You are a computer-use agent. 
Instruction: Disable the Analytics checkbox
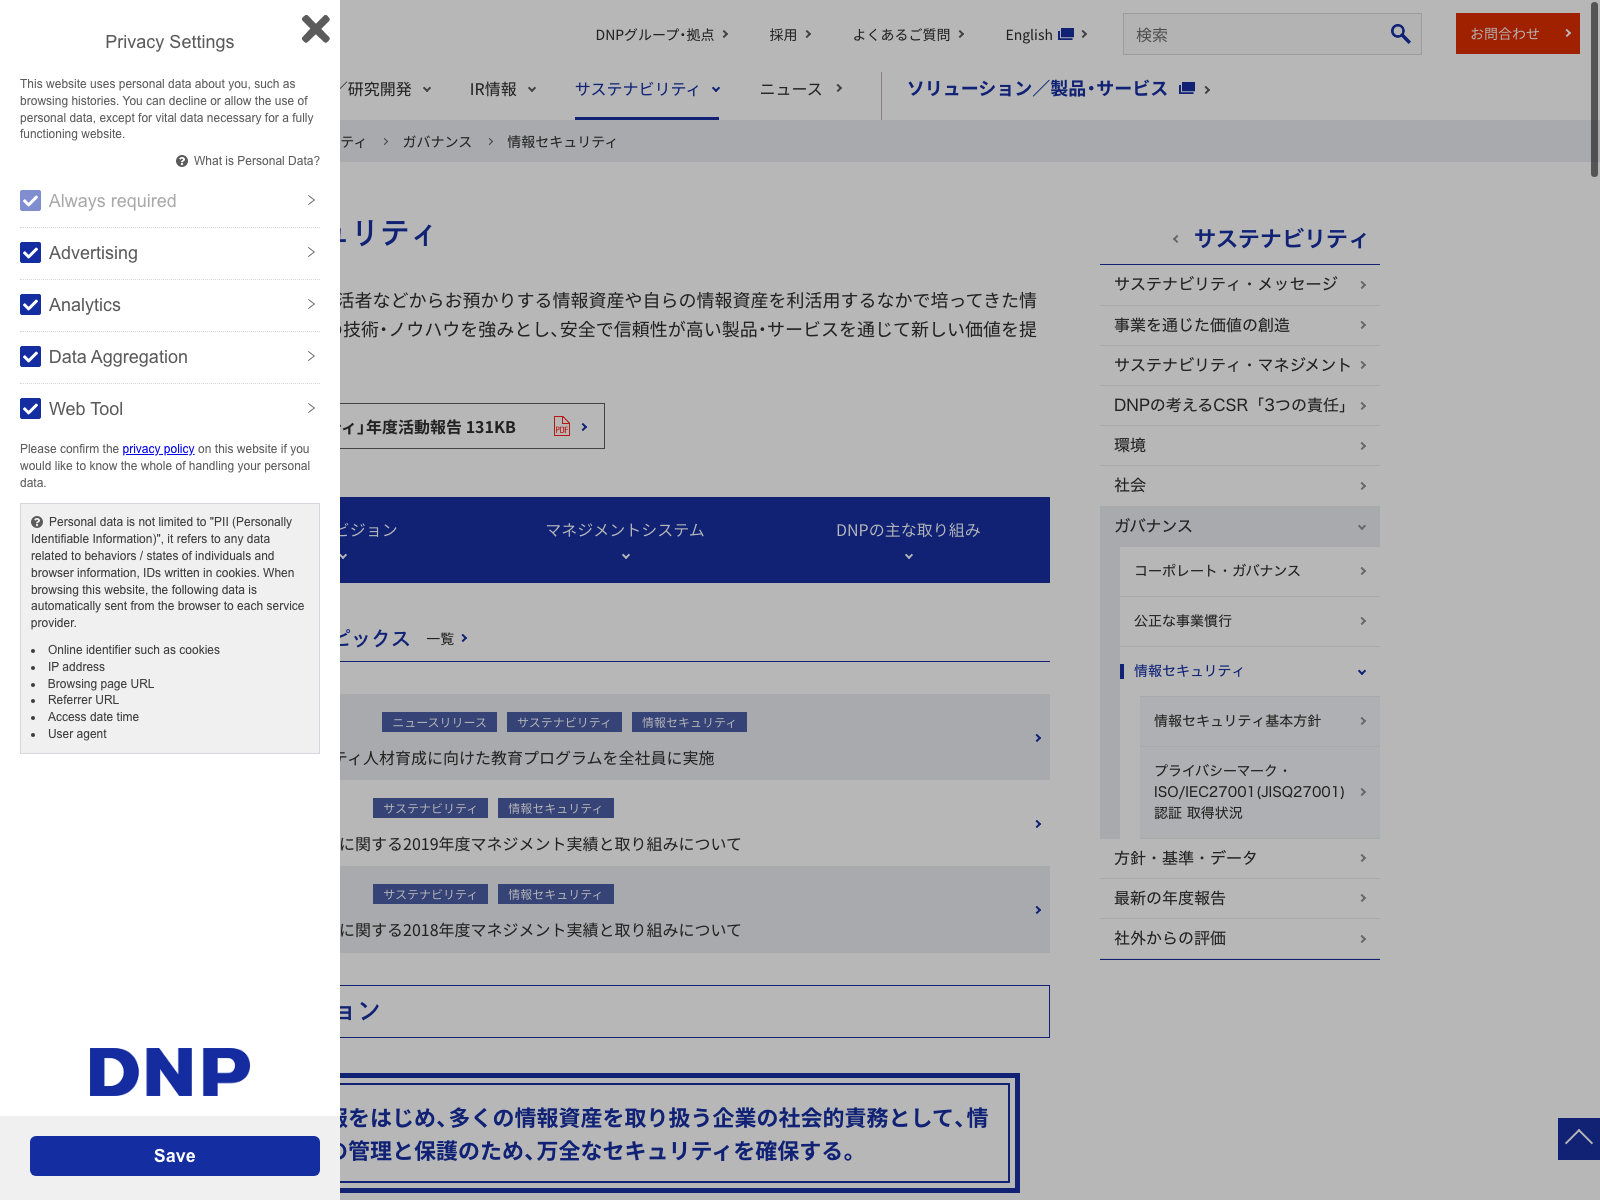tap(31, 305)
